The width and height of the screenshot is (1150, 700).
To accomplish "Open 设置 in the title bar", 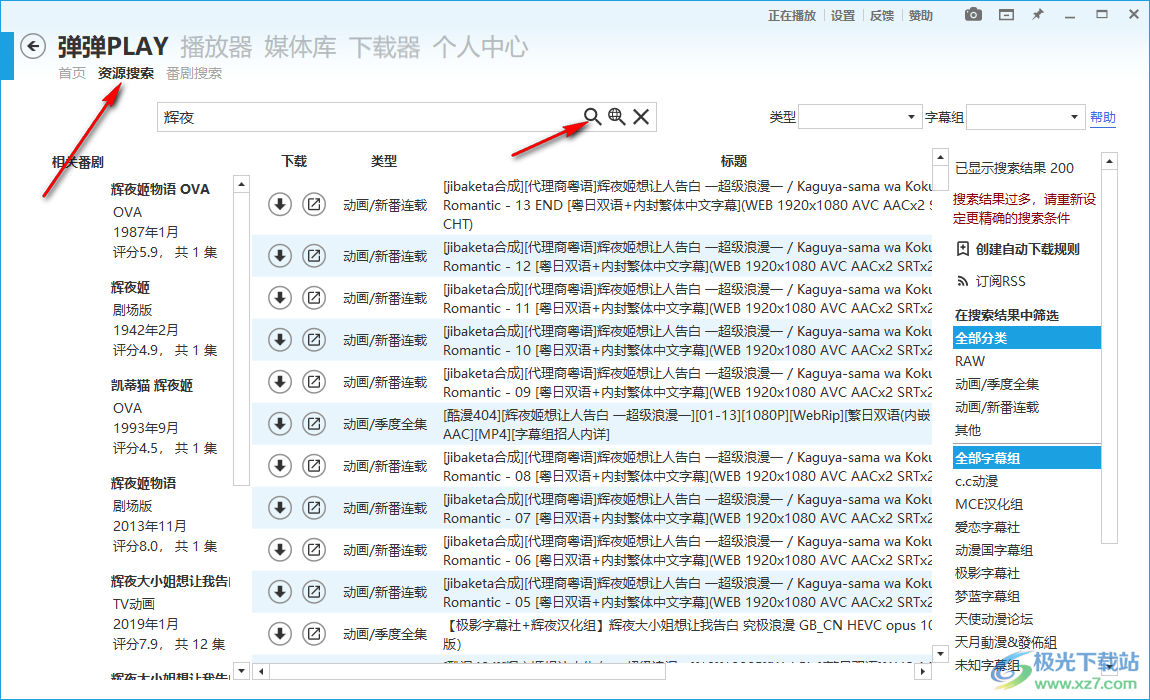I will coord(843,15).
